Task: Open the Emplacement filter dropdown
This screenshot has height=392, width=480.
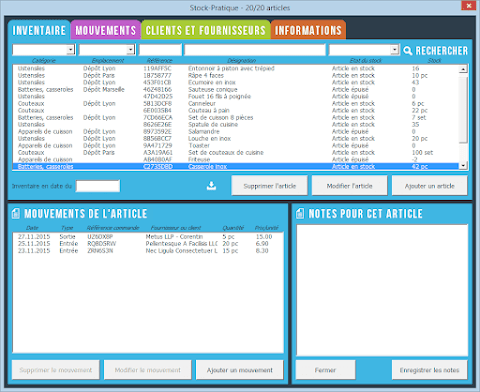Action: [130, 50]
